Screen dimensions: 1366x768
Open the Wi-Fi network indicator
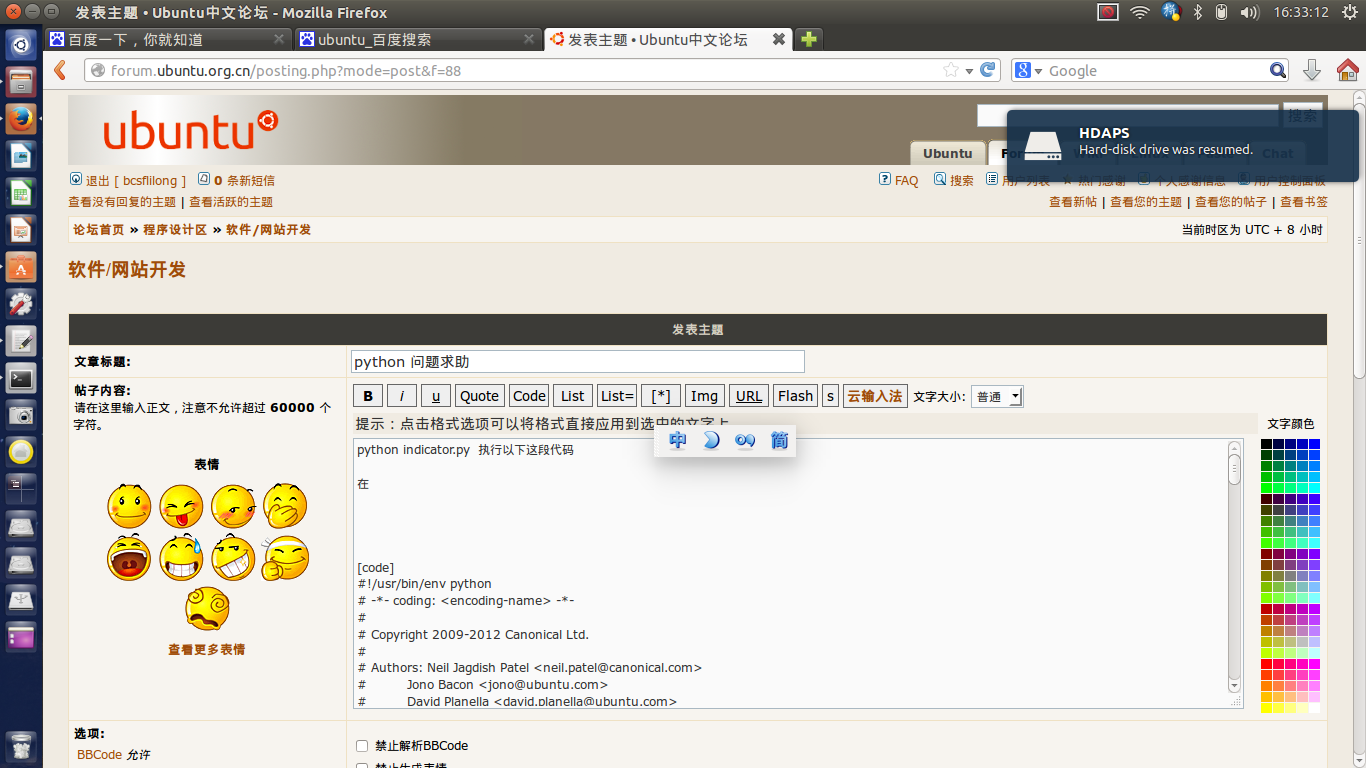click(x=1139, y=12)
